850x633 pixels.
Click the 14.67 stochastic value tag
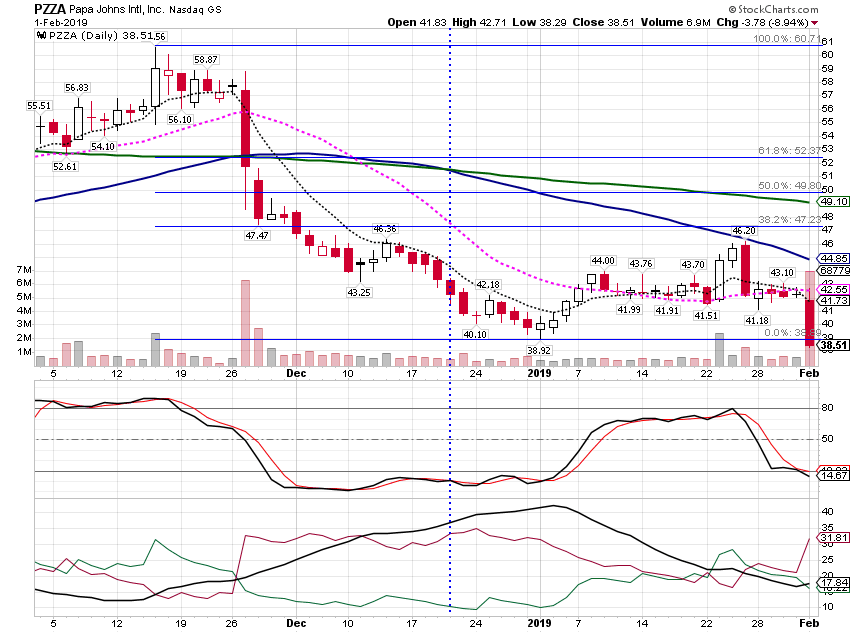coord(833,476)
